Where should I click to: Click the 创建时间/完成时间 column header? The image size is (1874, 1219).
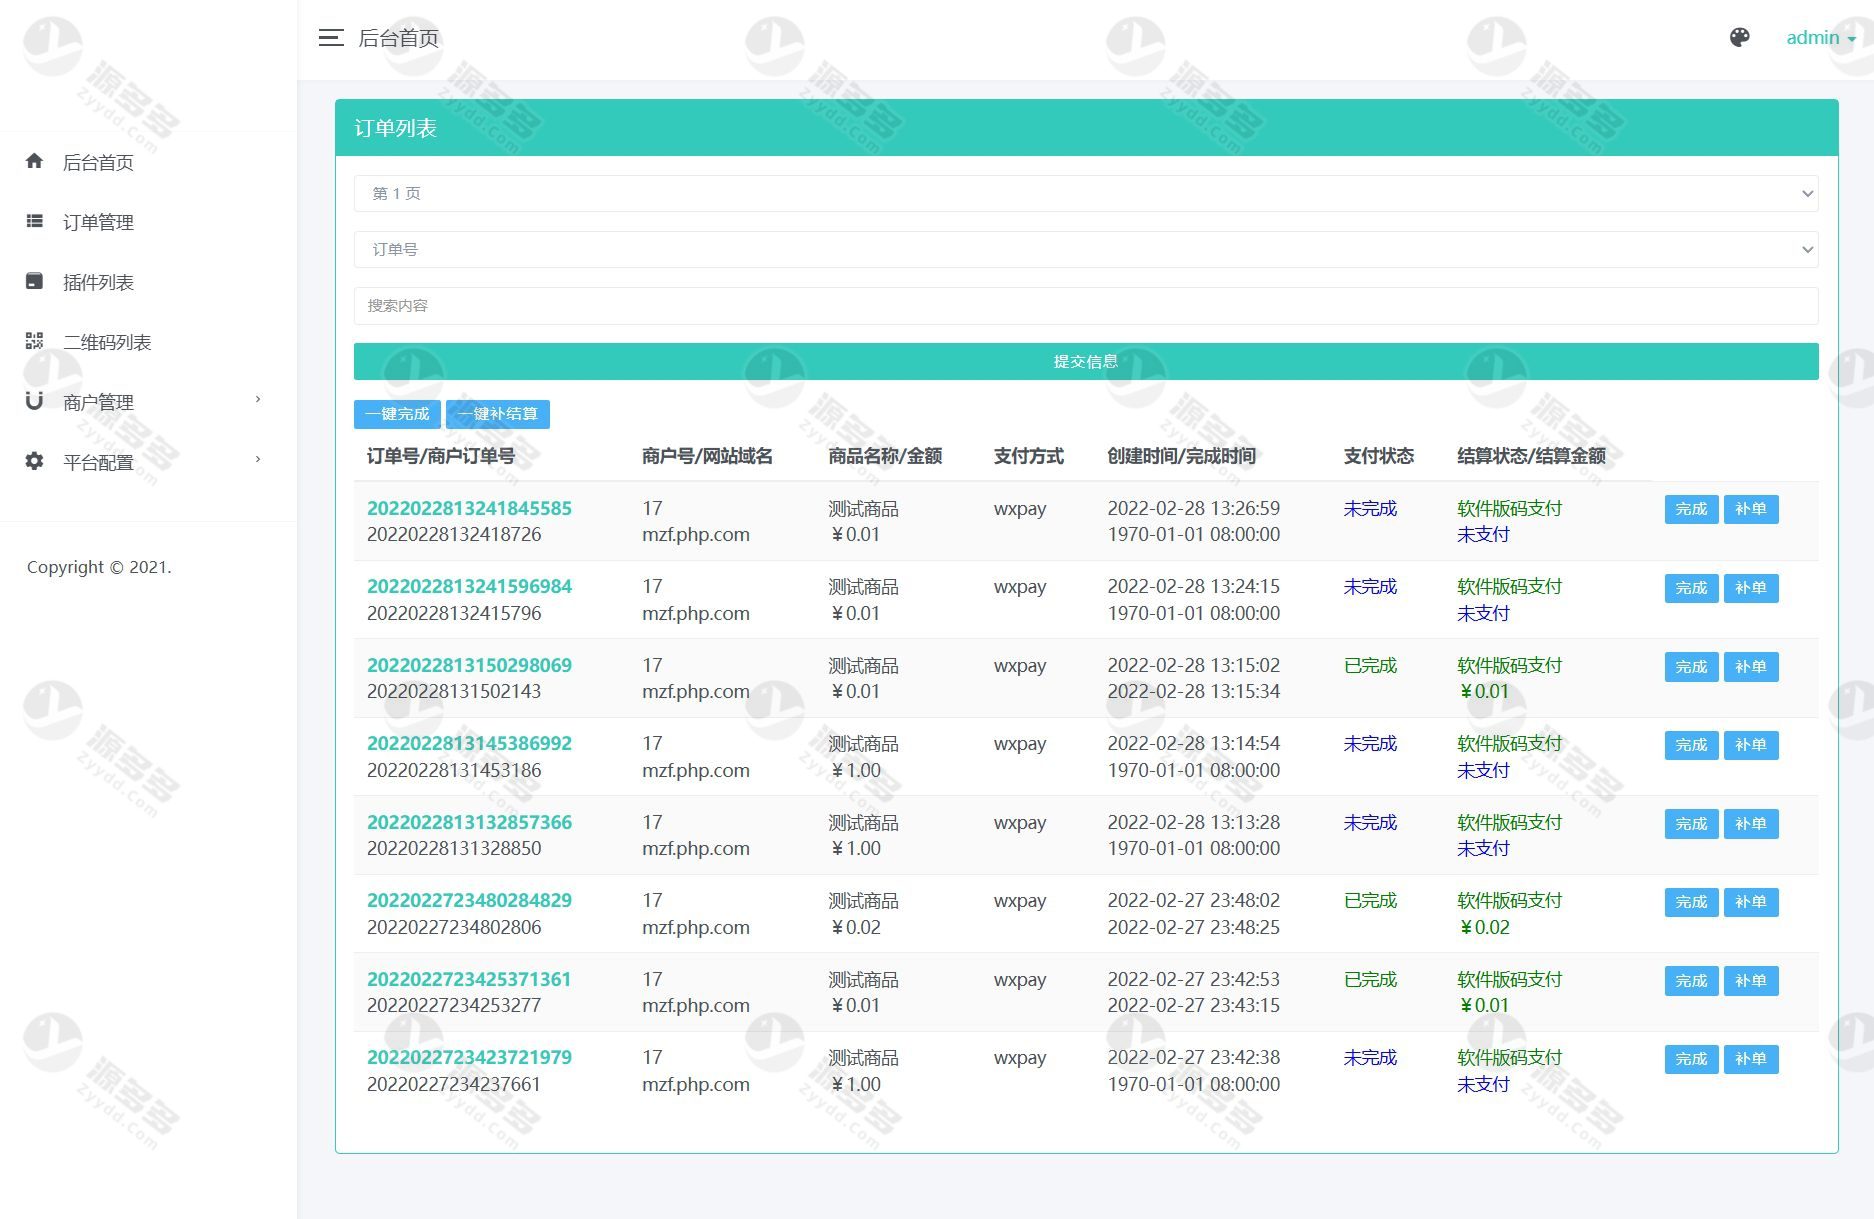(x=1181, y=456)
